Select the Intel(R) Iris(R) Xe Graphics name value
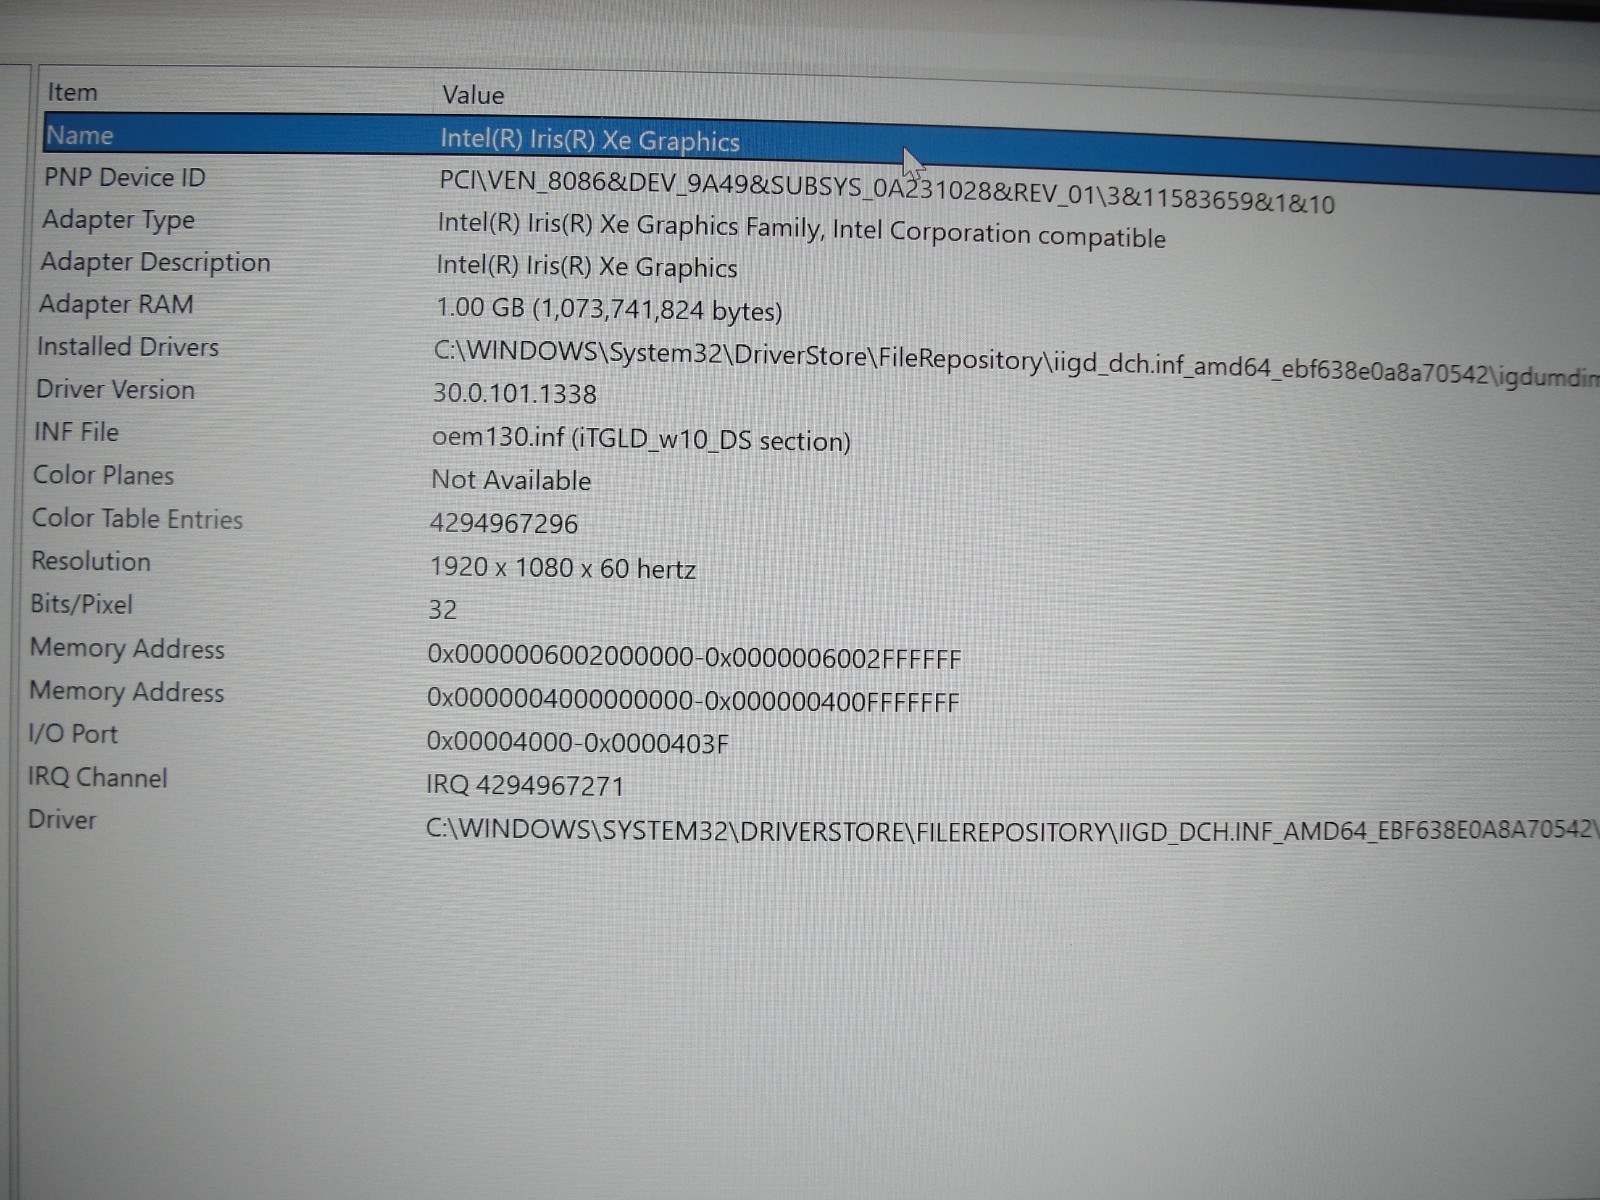 590,140
